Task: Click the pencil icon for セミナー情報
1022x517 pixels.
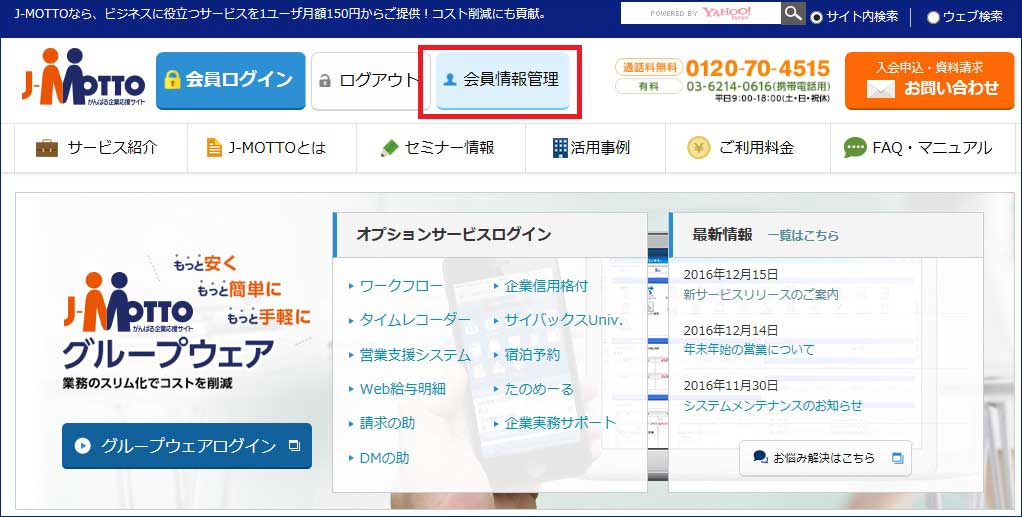Action: 389,148
